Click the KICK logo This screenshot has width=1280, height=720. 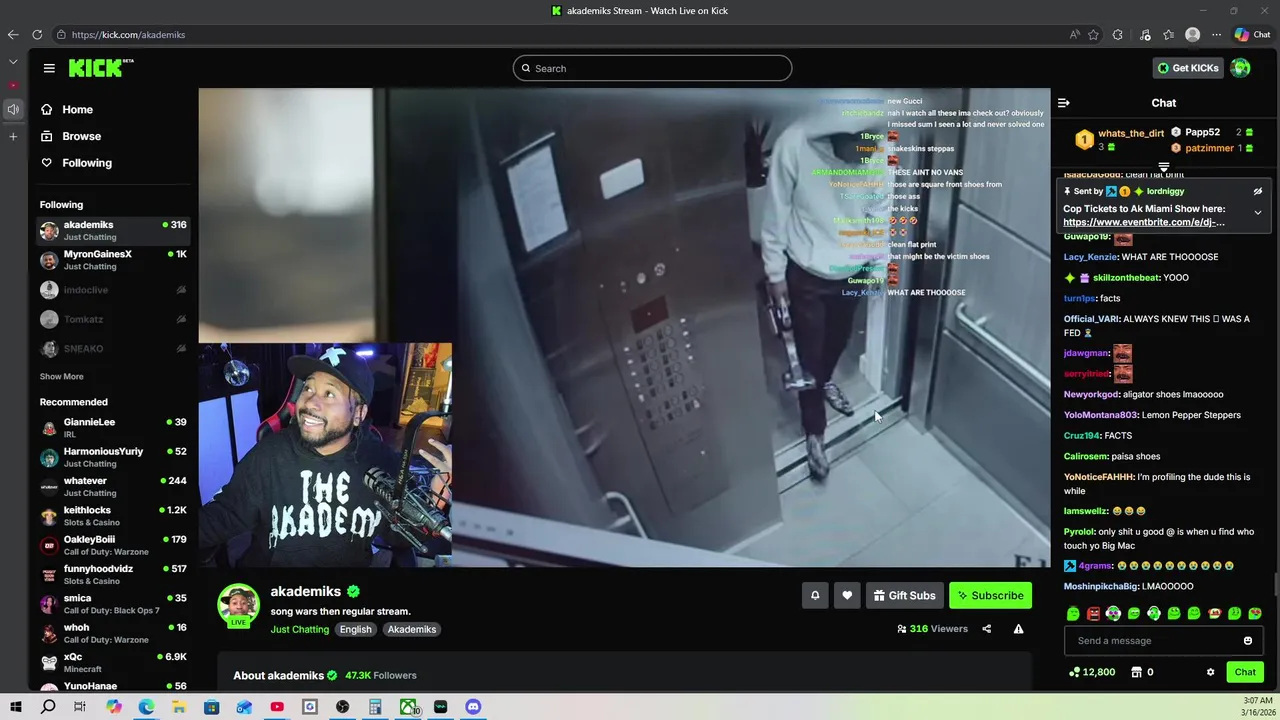tap(100, 68)
